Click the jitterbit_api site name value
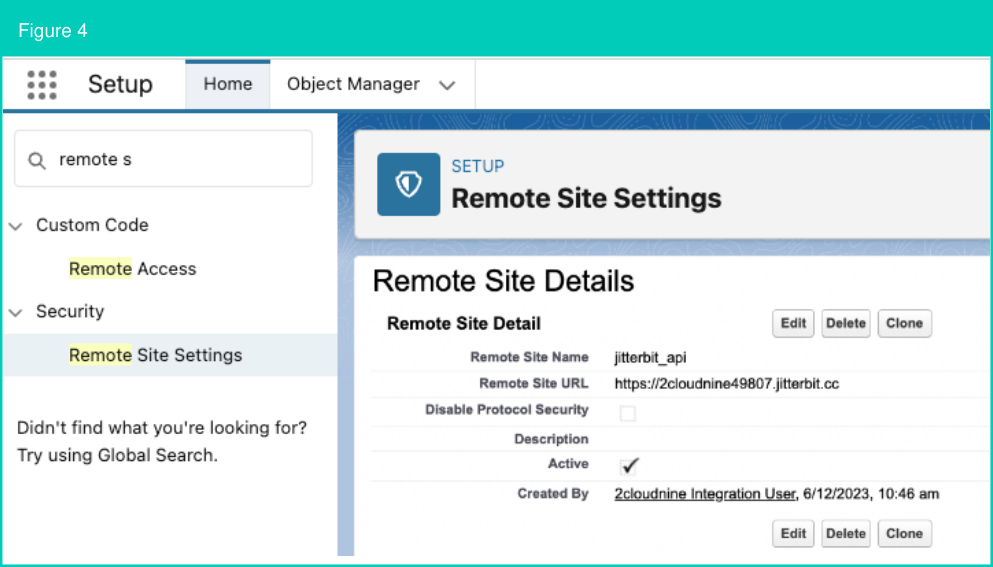The width and height of the screenshot is (993, 567). [x=650, y=358]
